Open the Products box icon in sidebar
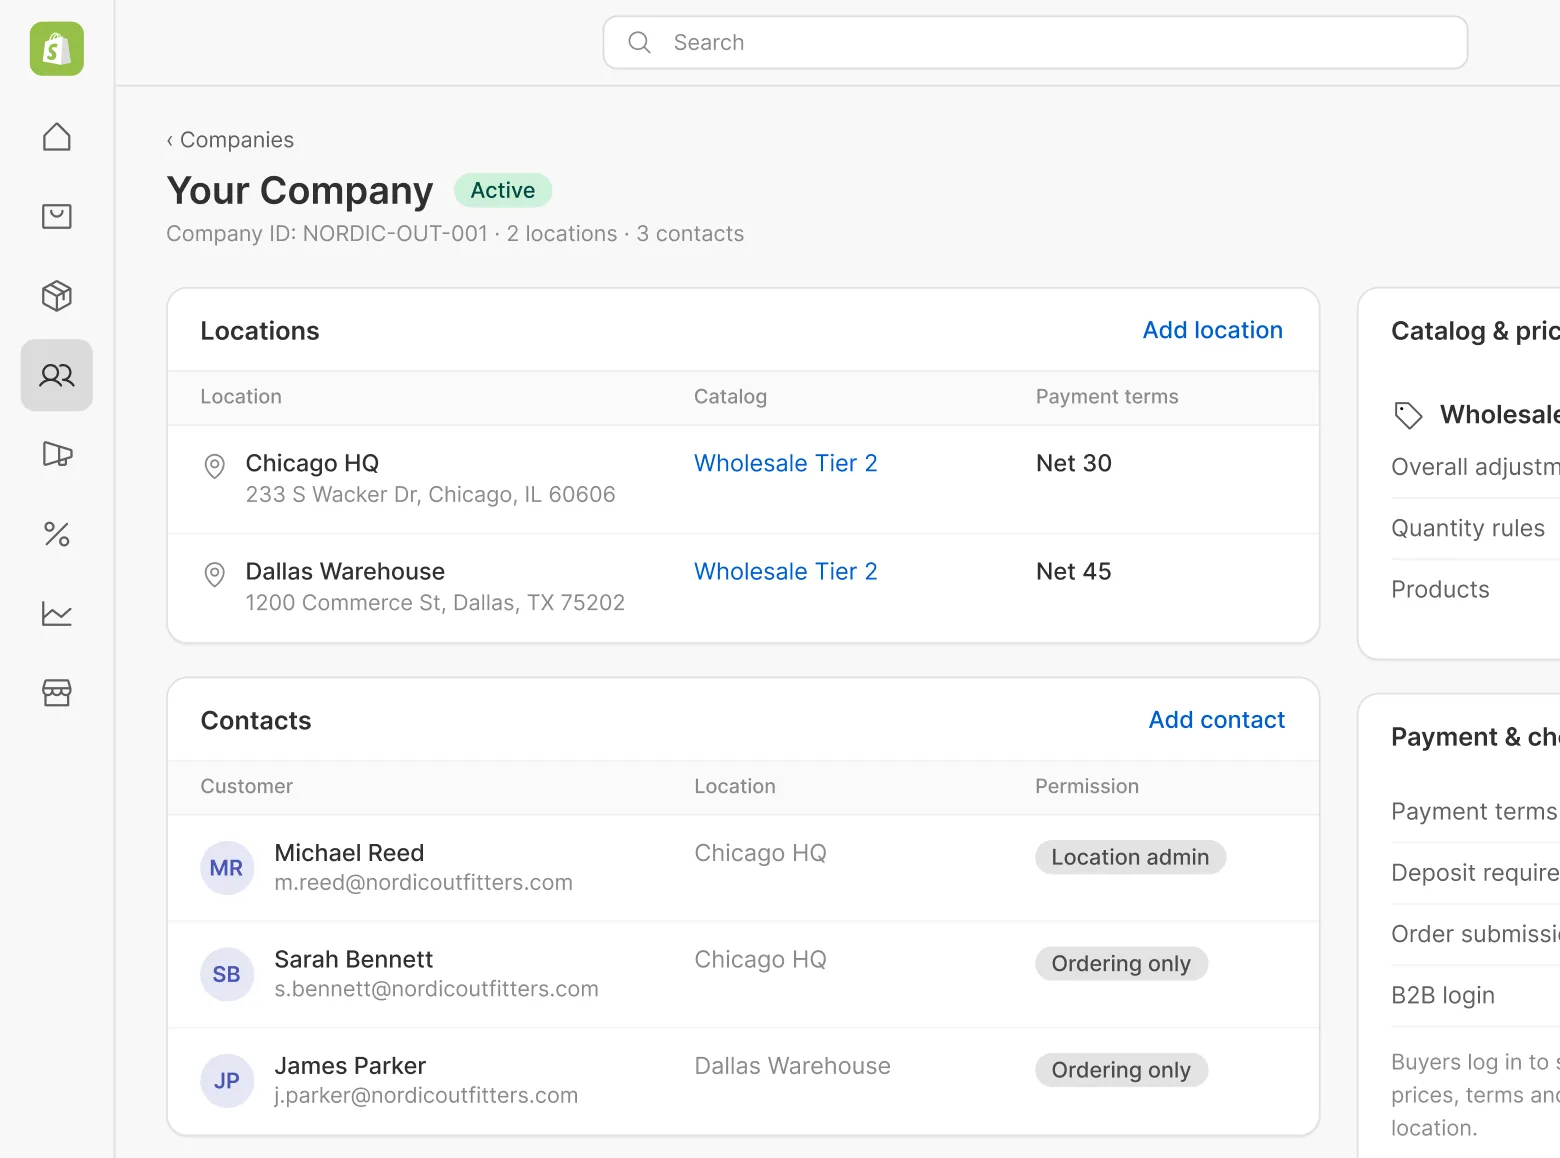Screen dimensions: 1560x1158 coord(57,296)
